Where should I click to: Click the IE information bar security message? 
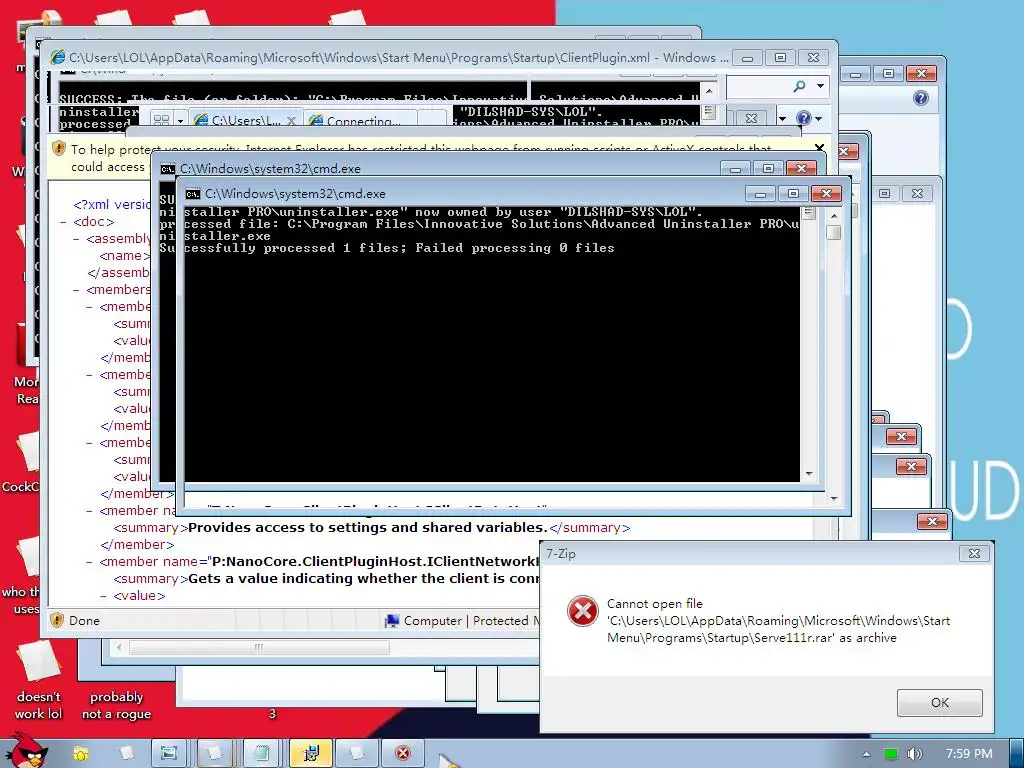click(421, 149)
